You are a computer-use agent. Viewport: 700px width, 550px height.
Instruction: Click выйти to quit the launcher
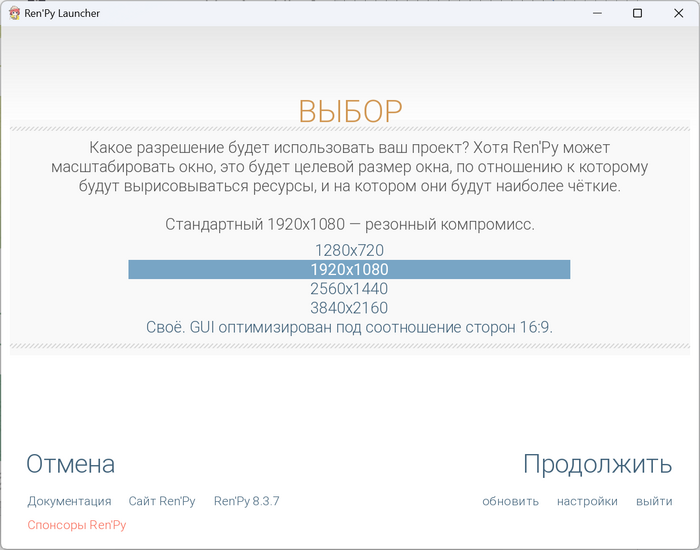click(654, 501)
